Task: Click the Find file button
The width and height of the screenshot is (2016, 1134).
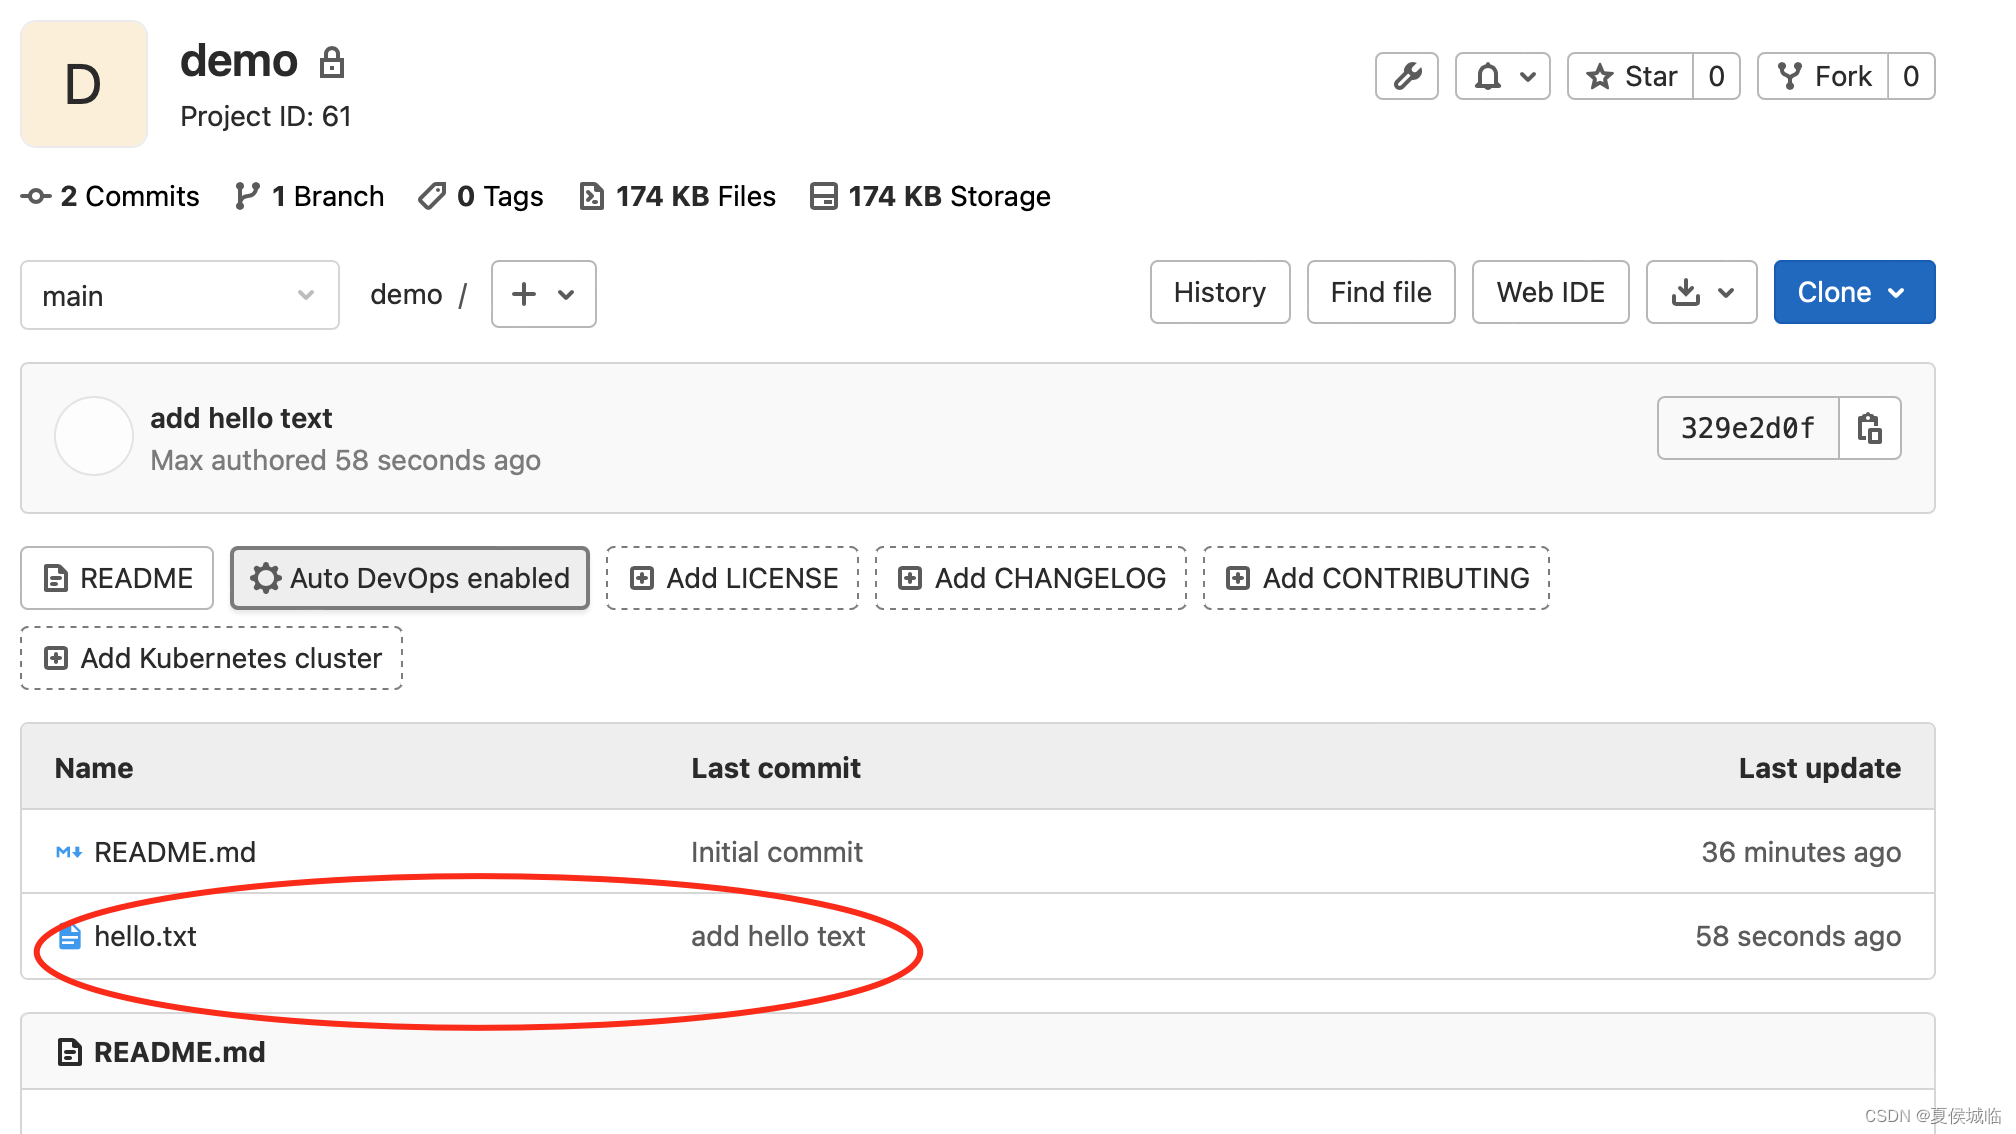Action: 1379,292
